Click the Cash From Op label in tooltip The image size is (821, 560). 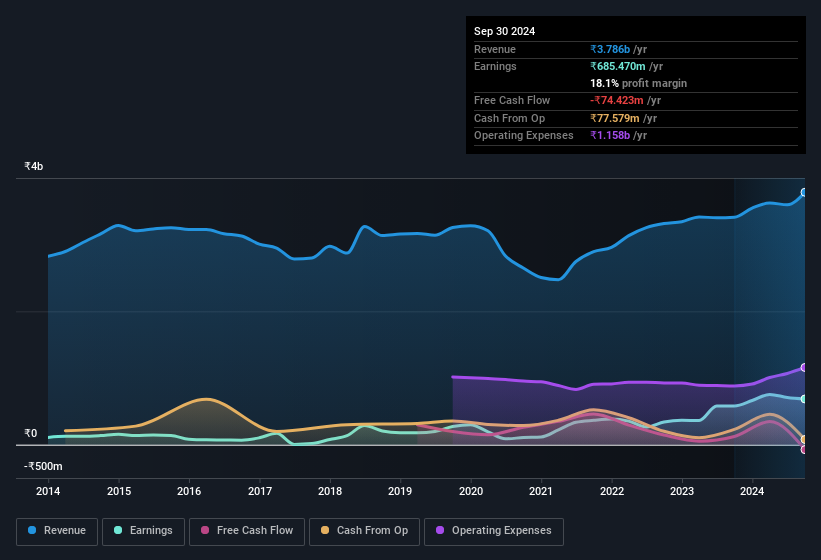click(x=509, y=118)
